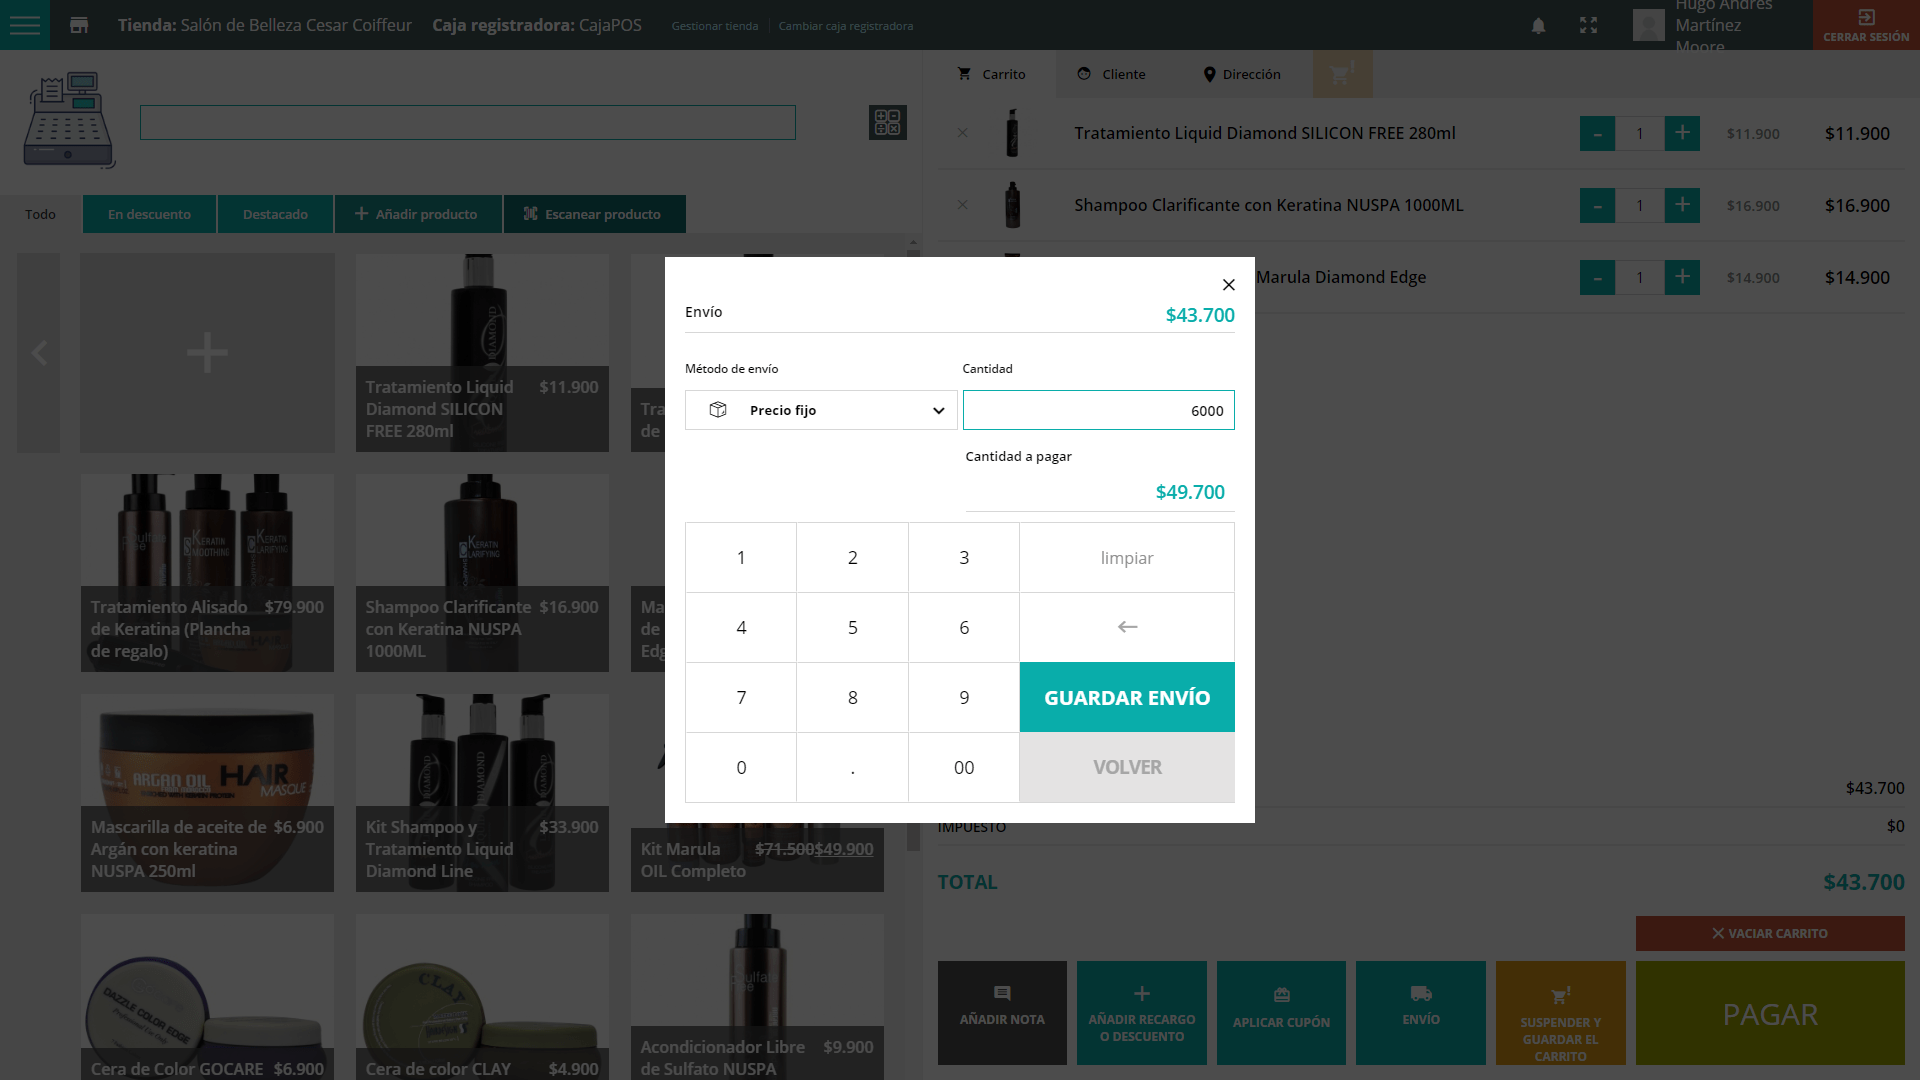Click Añadir producto button
1920x1080 pixels.
418,214
